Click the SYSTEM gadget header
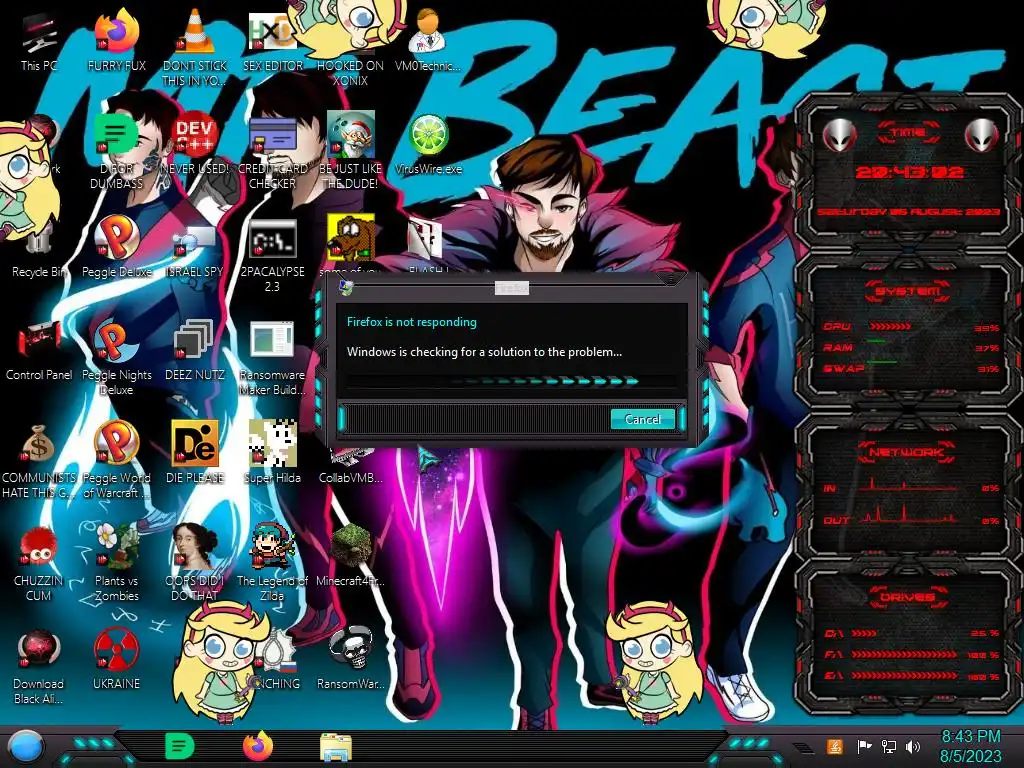The height and width of the screenshot is (768, 1024). (908, 291)
